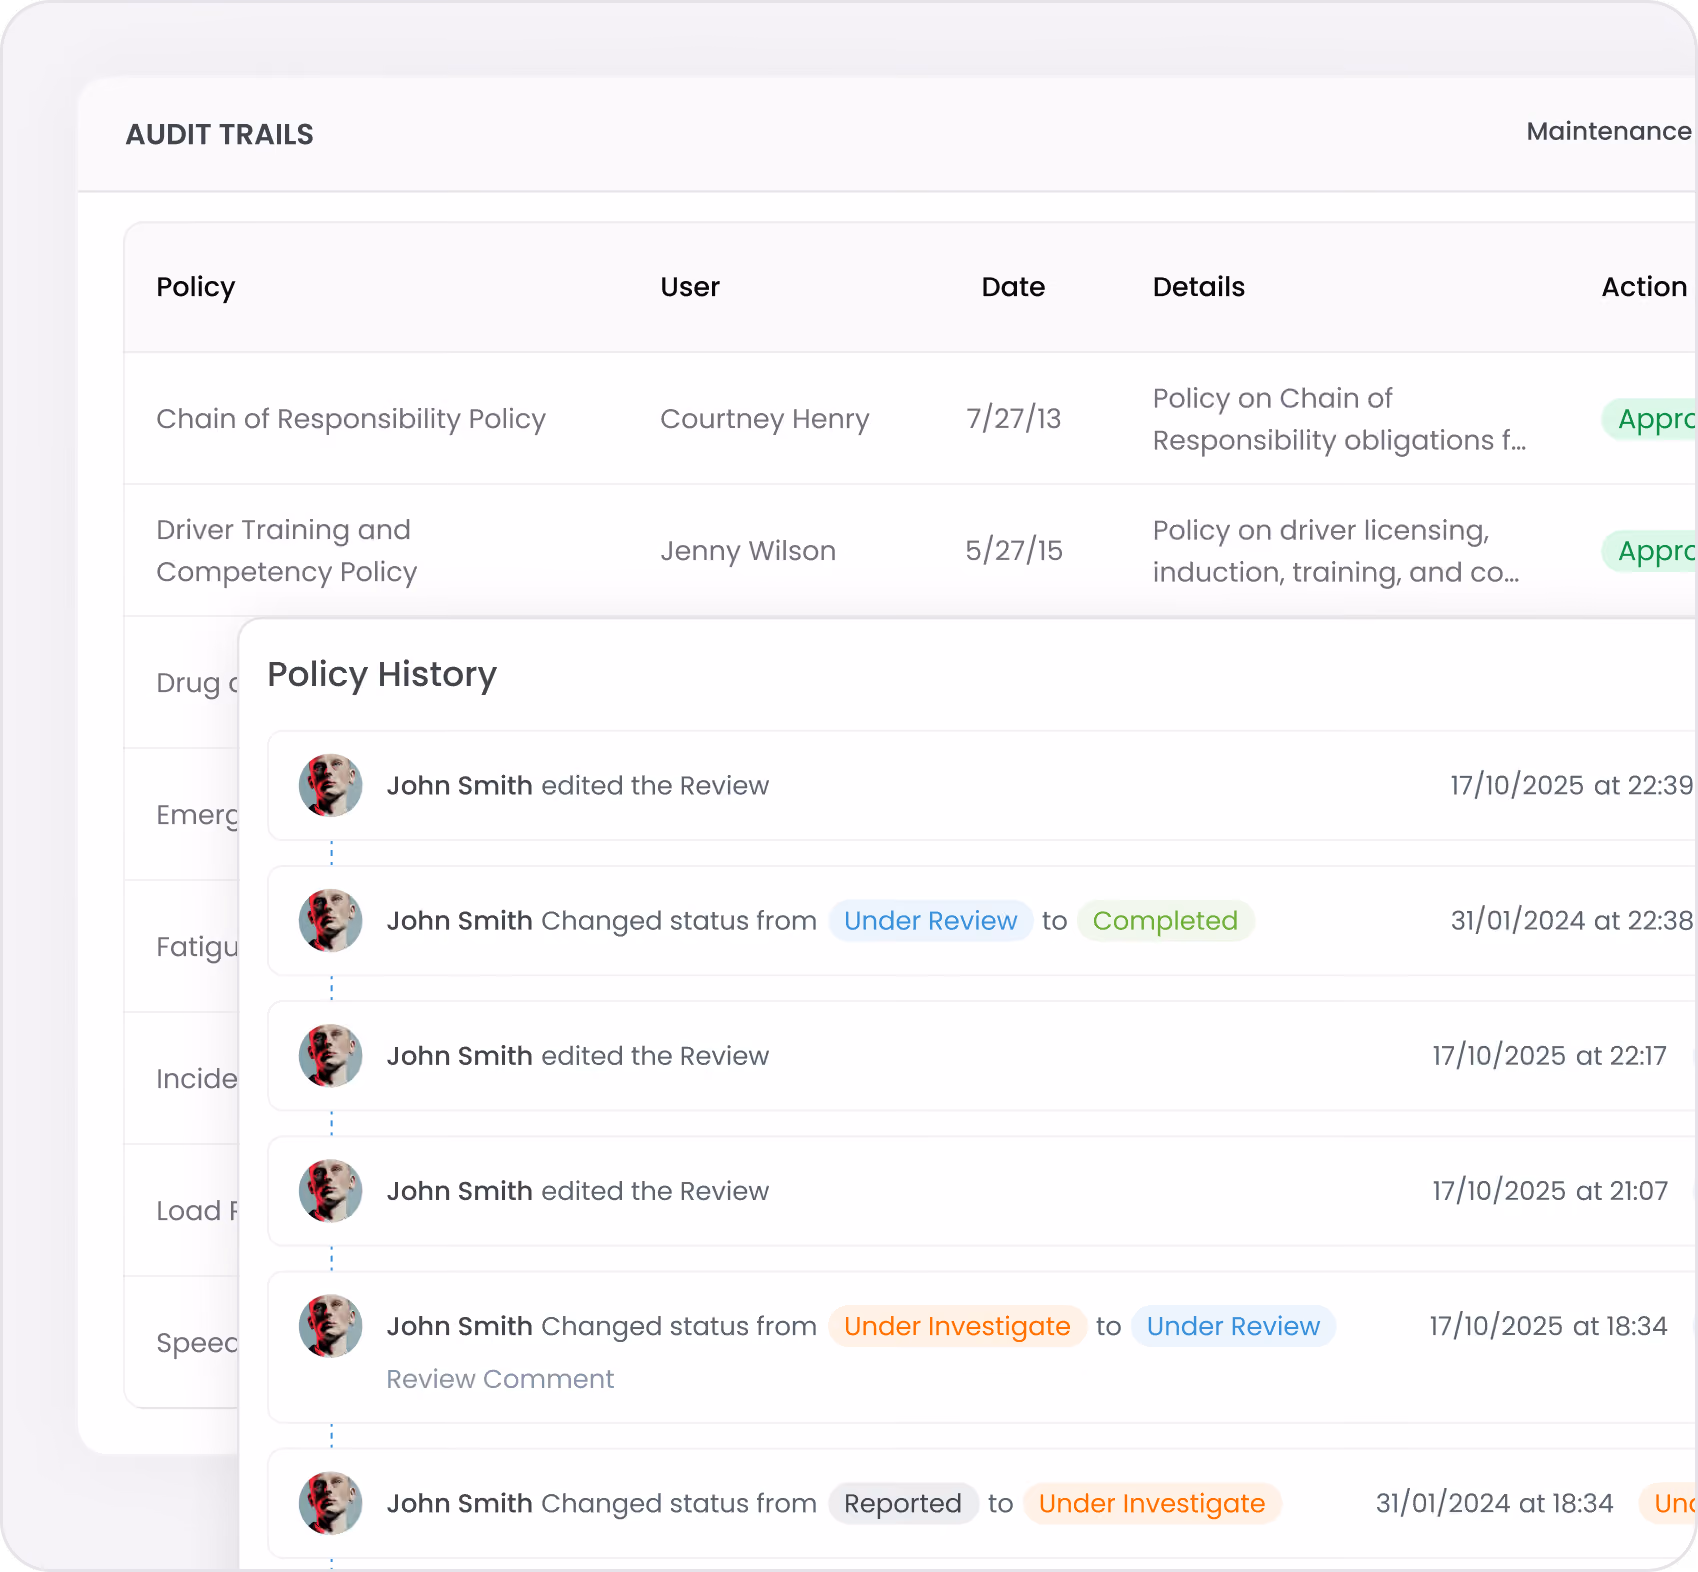
Task: Click the Policy History heading
Action: [x=382, y=675]
